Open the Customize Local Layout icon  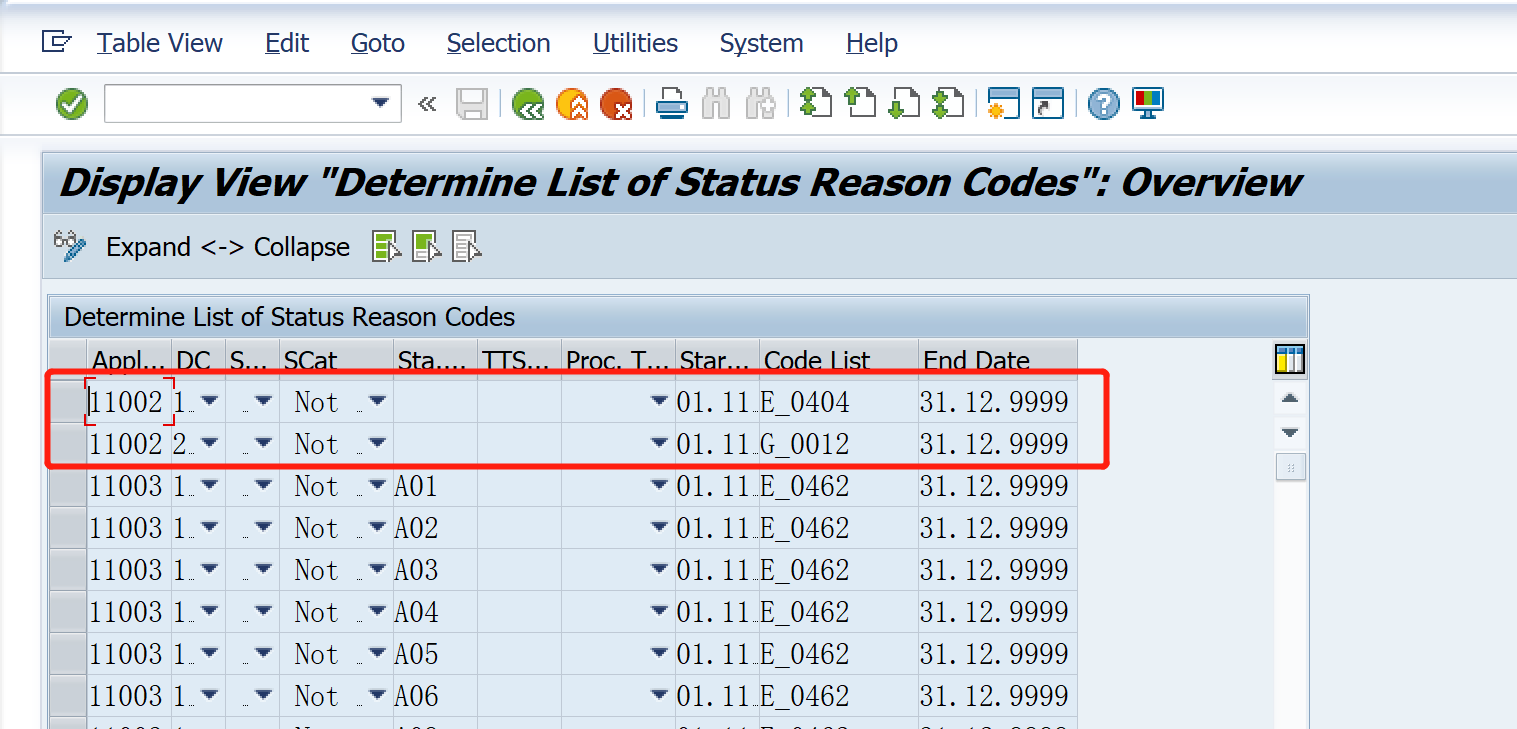(x=1146, y=103)
